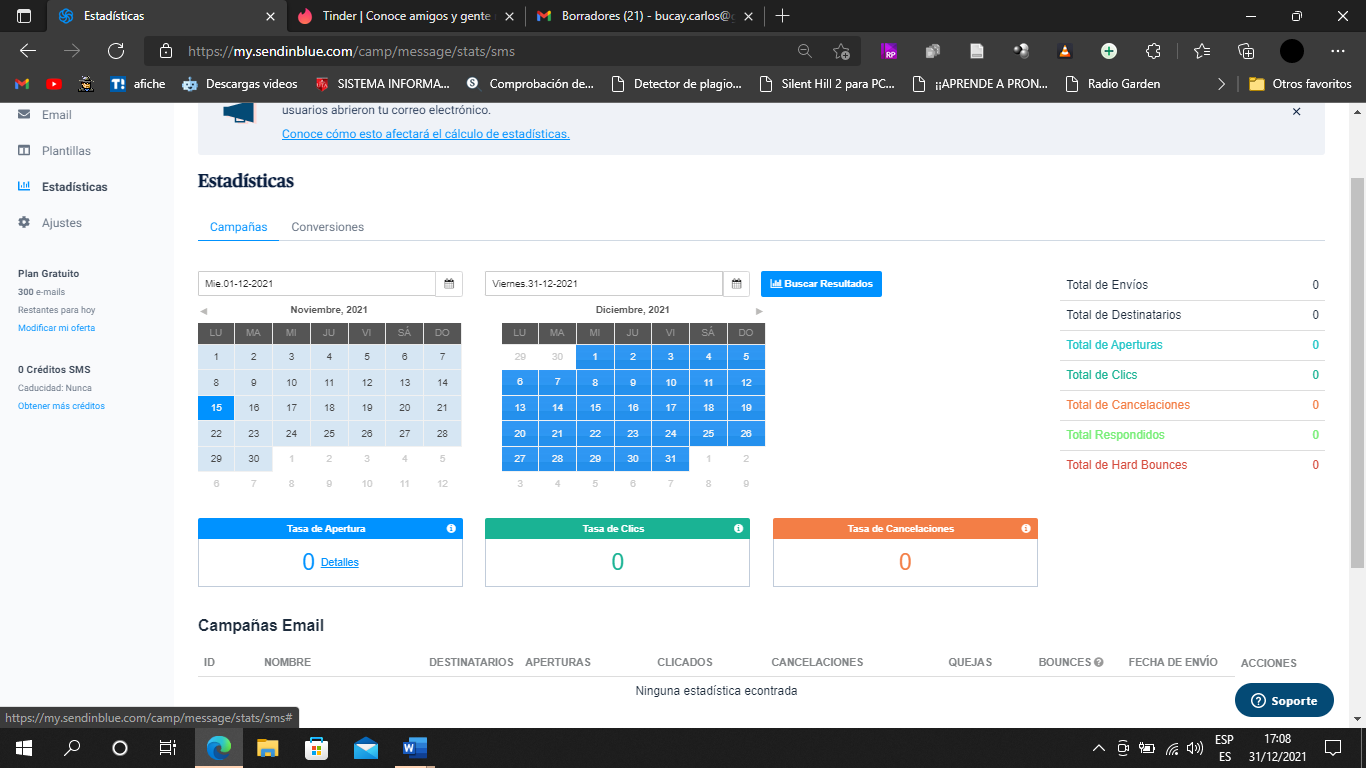Close the blue notification banner
Viewport: 1366px width, 768px height.
(1296, 112)
